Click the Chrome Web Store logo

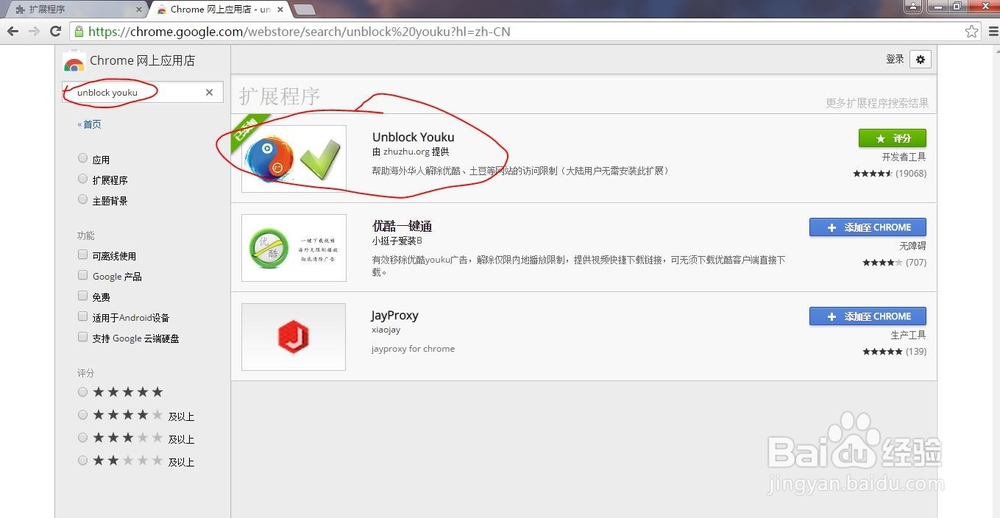click(x=74, y=61)
